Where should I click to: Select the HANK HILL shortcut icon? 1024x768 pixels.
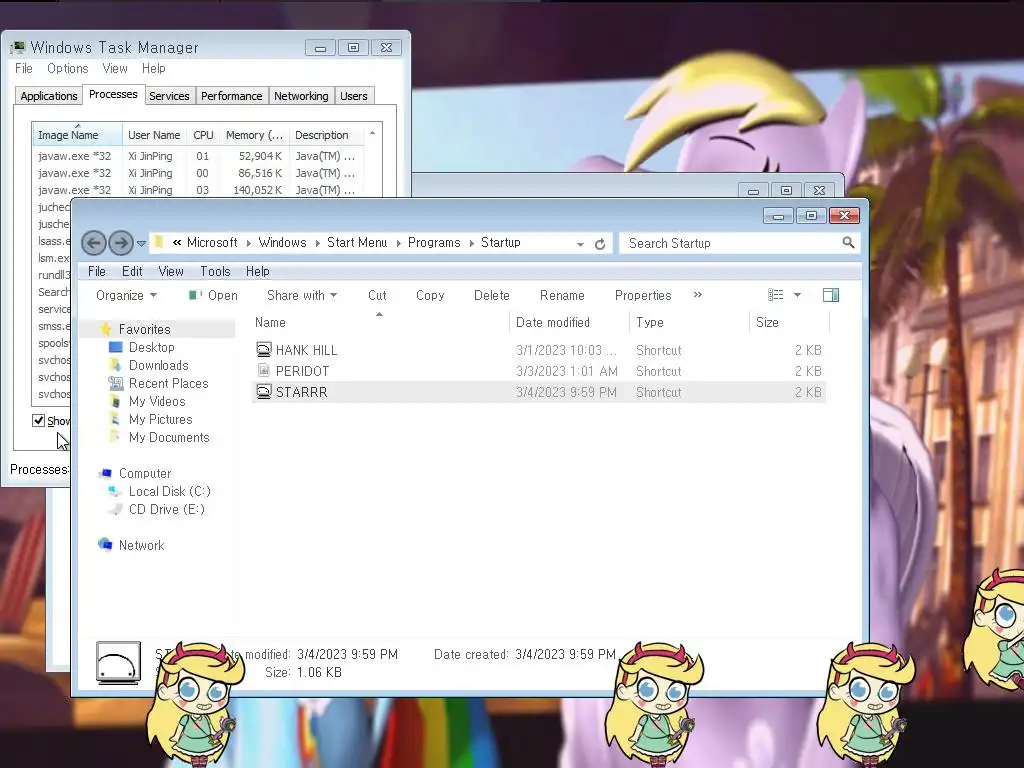(x=263, y=349)
